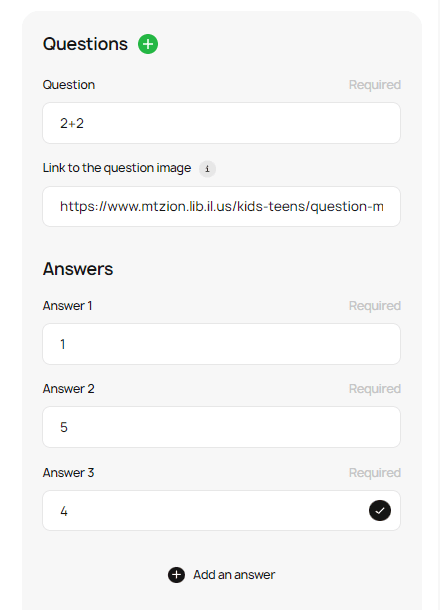The width and height of the screenshot is (440, 610).
Task: Add a new question with green plus icon
Action: point(148,44)
